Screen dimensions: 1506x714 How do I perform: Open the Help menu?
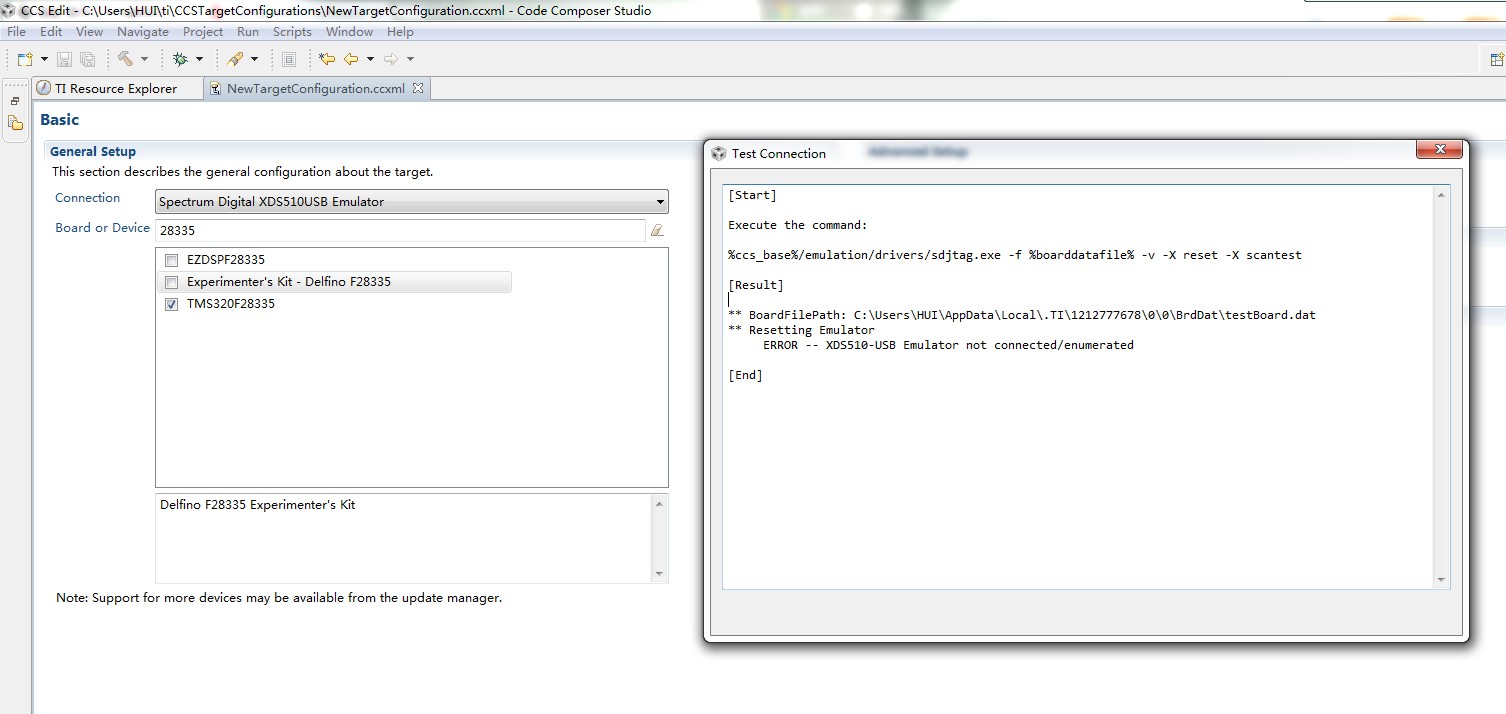(x=400, y=32)
